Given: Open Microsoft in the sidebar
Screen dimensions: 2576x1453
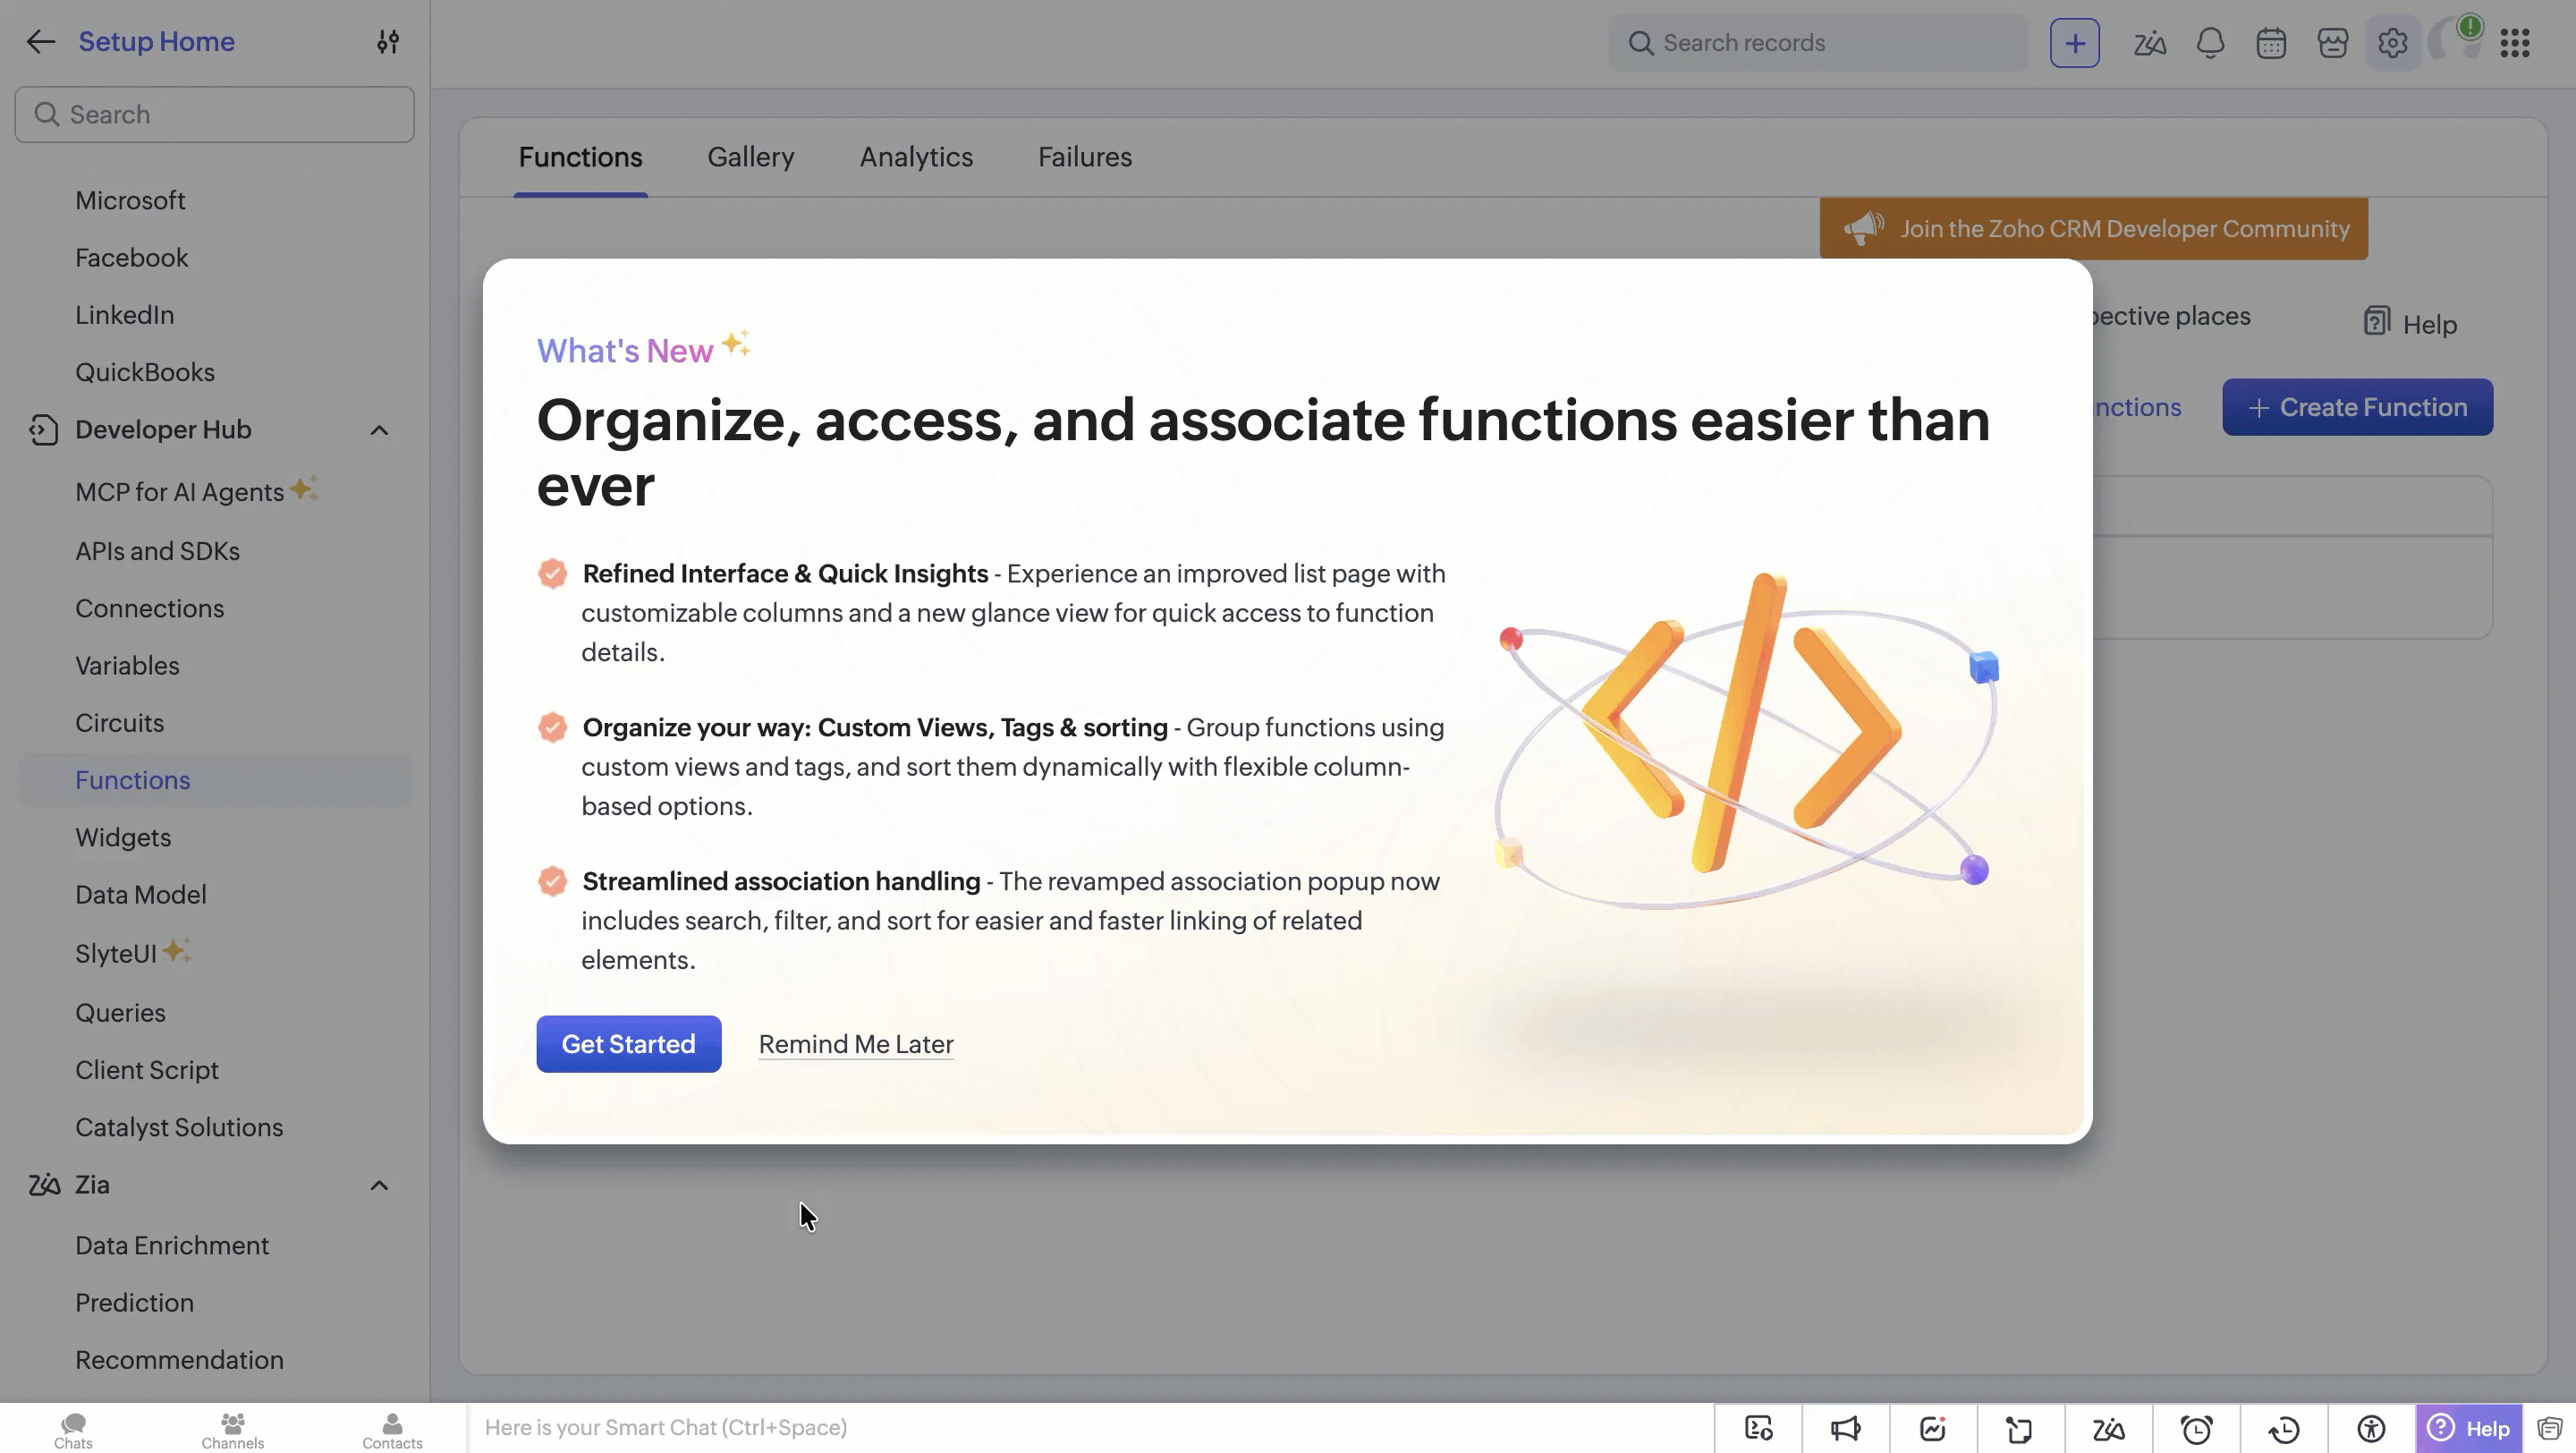Looking at the screenshot, I should (130, 200).
